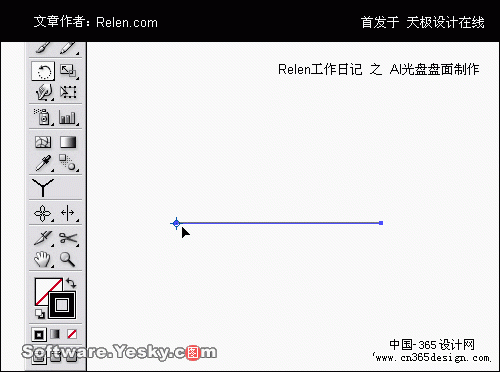Select the Zoom magnifier tool

[x=67, y=259]
